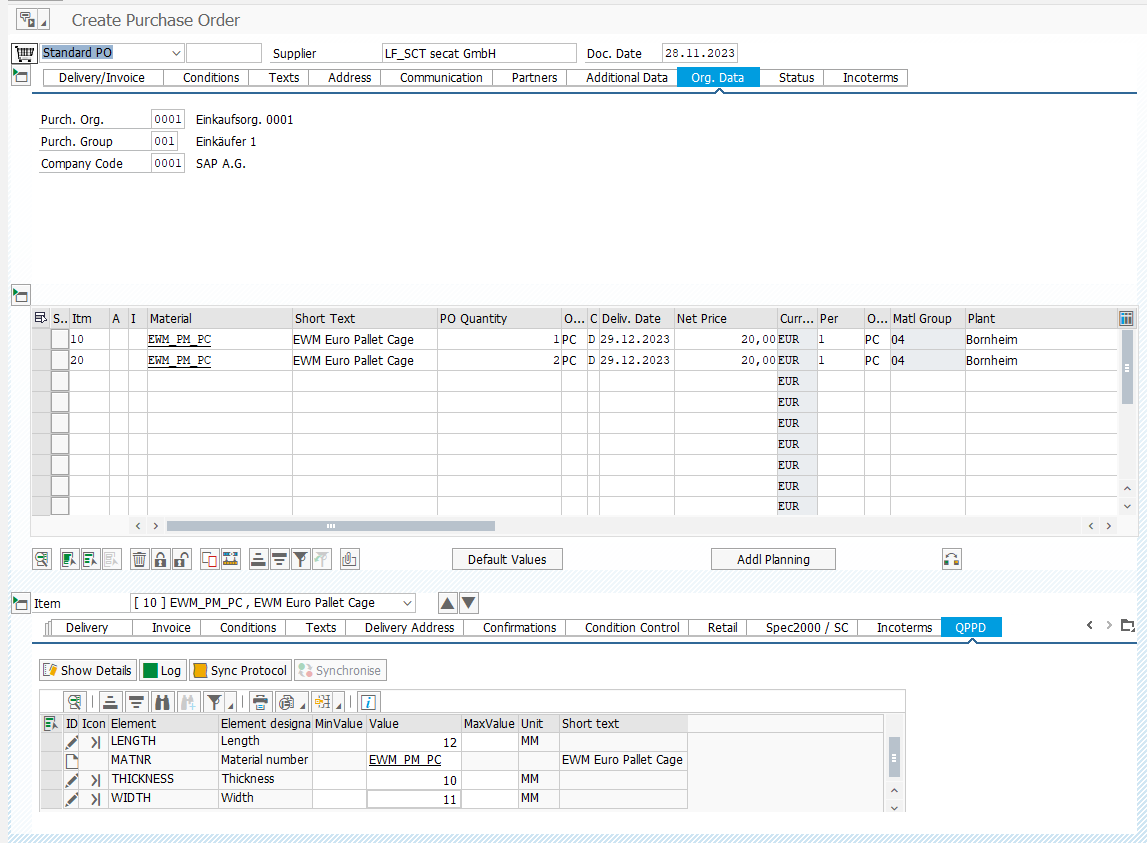Click the Addl Planning button
Screen dimensions: 1147x843
pyautogui.click(x=772, y=559)
